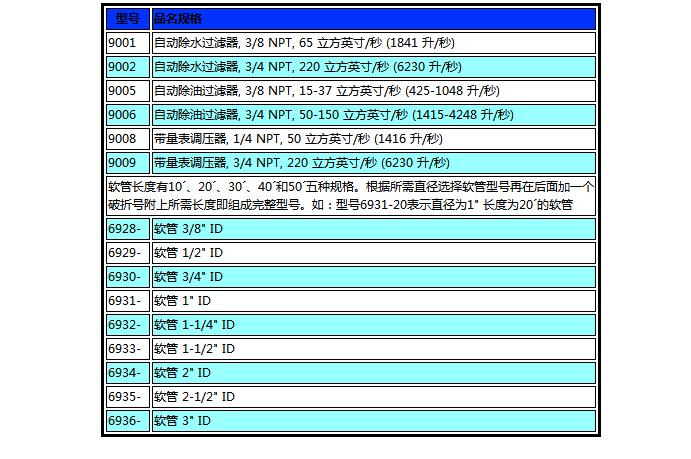The width and height of the screenshot is (691, 459).
Task: Select model cell 6936-
Action: (x=128, y=421)
